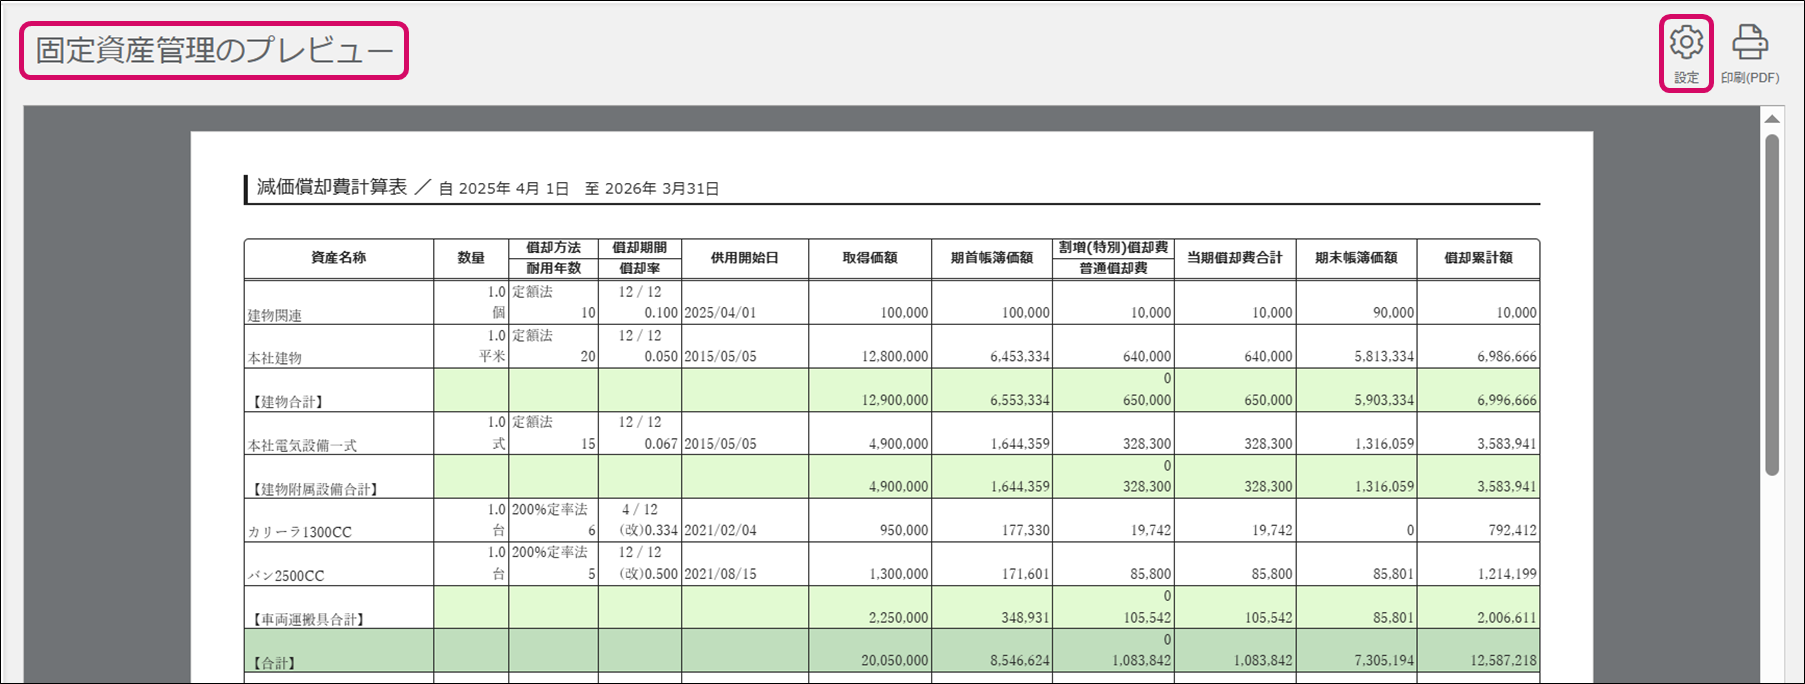Viewport: 1805px width, 684px height.
Task: Select the 期末帳簿価額 column header
Action: point(1356,258)
